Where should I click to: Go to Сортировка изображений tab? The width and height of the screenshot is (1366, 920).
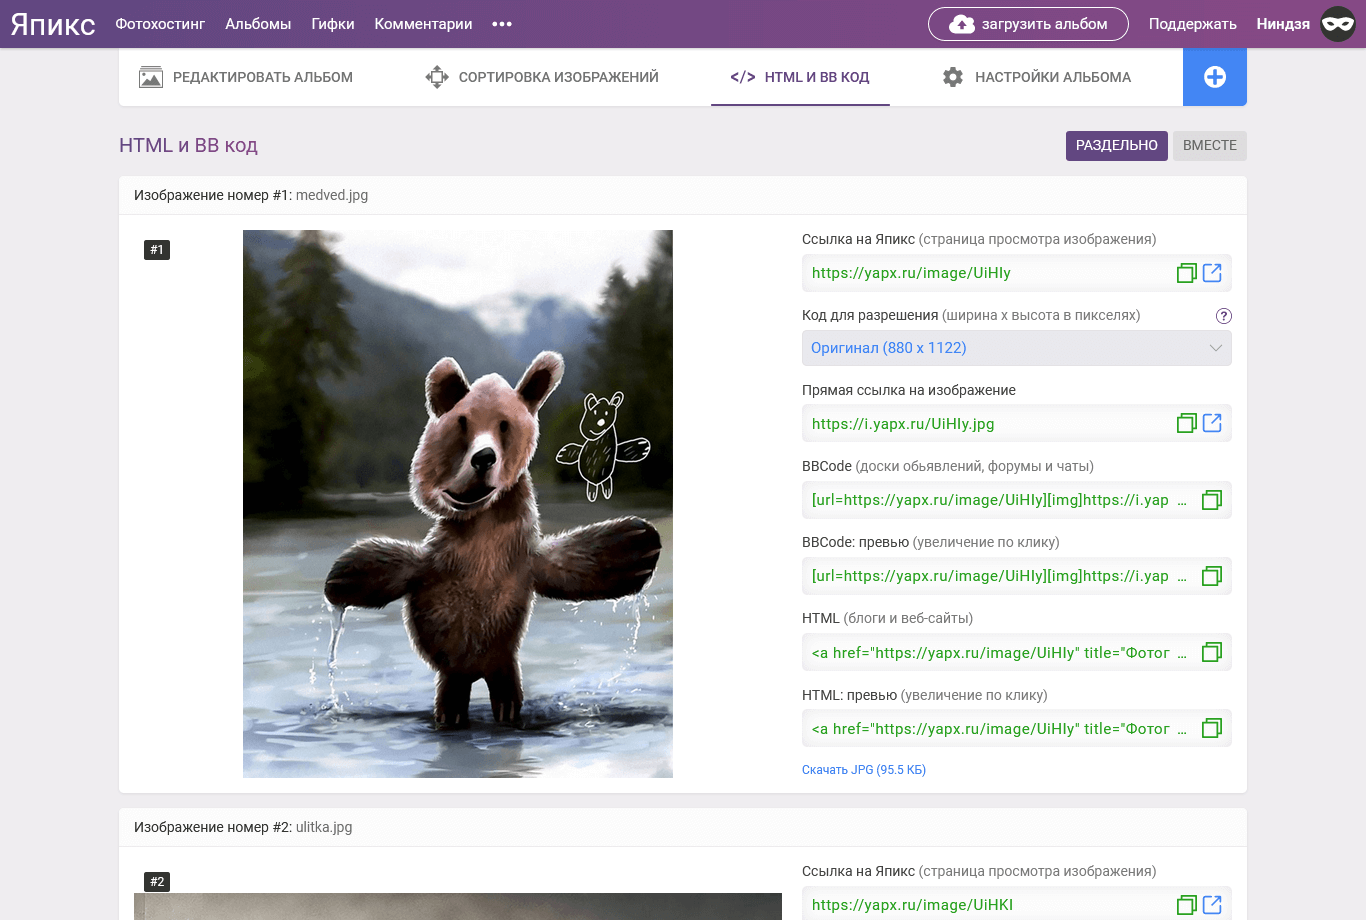[542, 77]
